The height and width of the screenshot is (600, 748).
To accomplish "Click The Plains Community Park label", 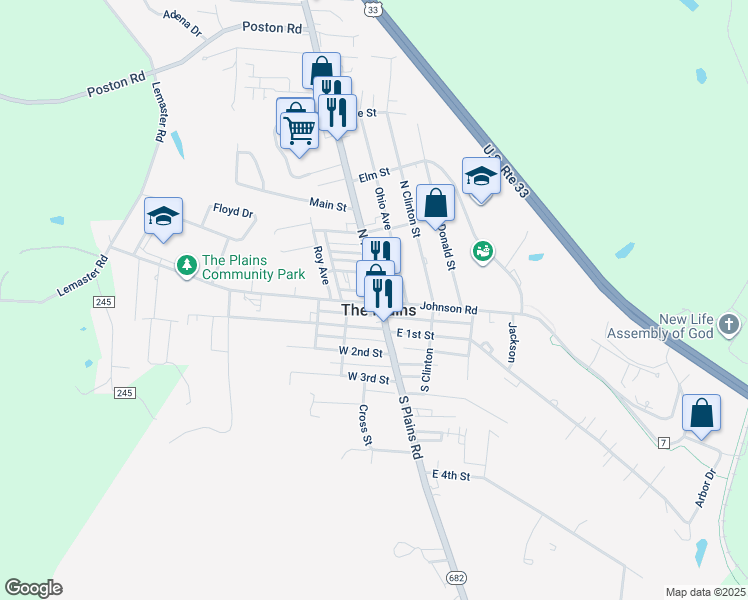I will (x=253, y=267).
